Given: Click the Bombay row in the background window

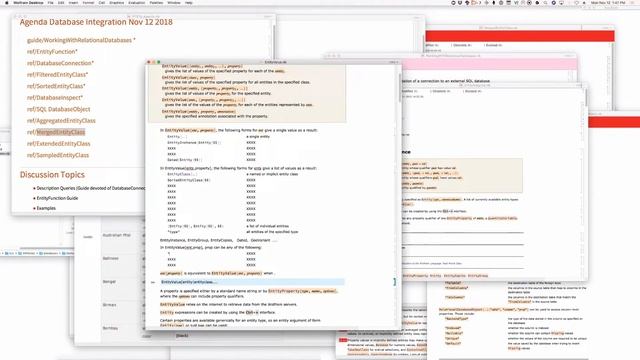Looking at the screenshot, I should click(x=110, y=328).
